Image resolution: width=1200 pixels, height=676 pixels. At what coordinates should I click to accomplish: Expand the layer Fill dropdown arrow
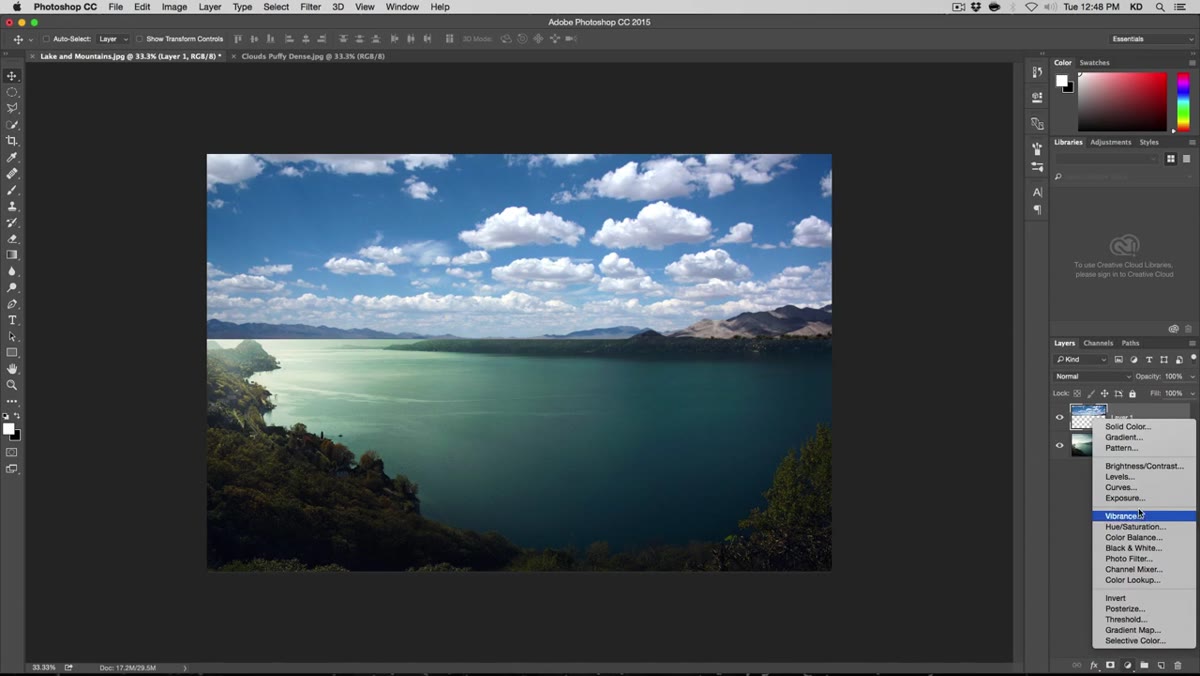pos(1192,393)
